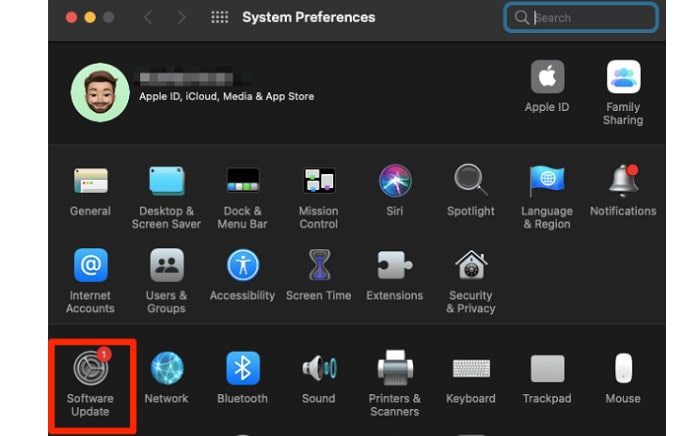Show all preferences grid button
700x436 pixels.
pyautogui.click(x=220, y=17)
